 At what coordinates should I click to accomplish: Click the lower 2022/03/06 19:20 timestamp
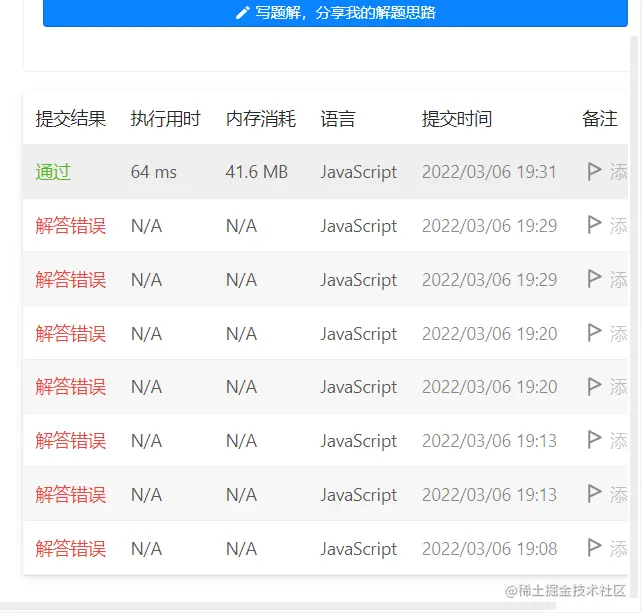pos(490,387)
